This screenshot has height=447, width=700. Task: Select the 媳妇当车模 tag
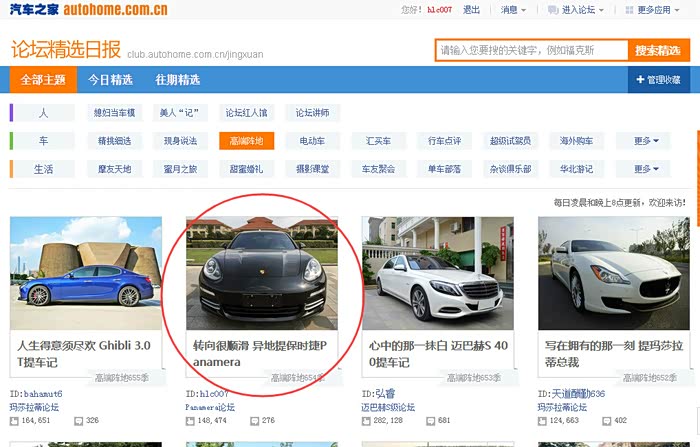coord(115,113)
